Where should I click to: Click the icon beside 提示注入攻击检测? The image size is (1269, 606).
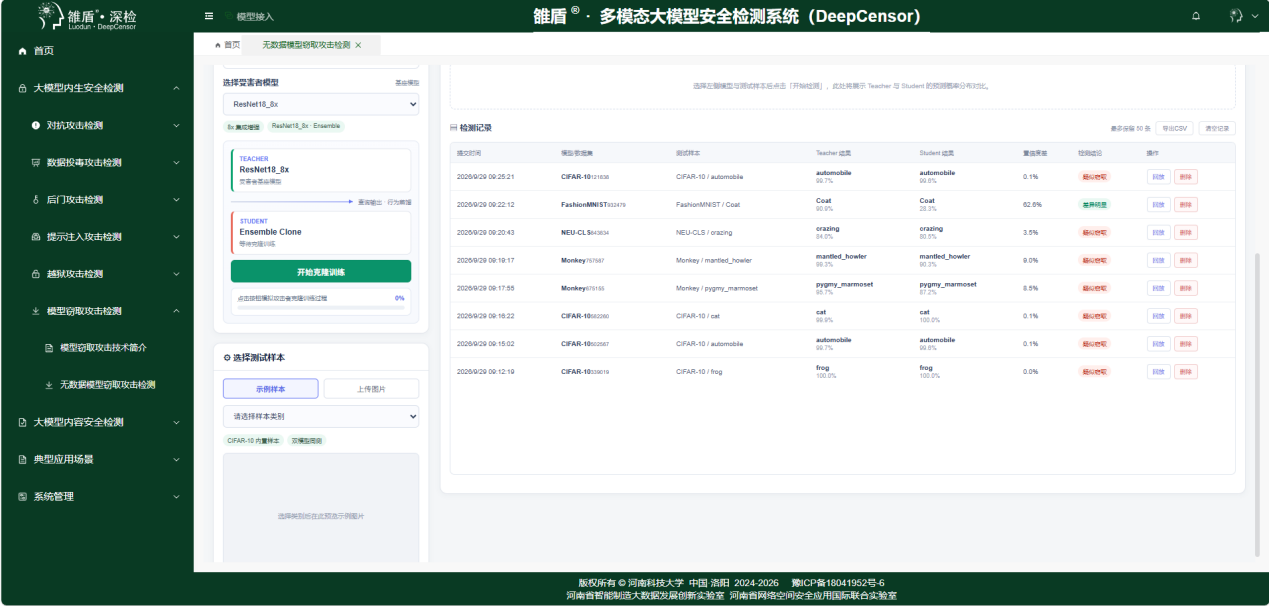[36, 237]
